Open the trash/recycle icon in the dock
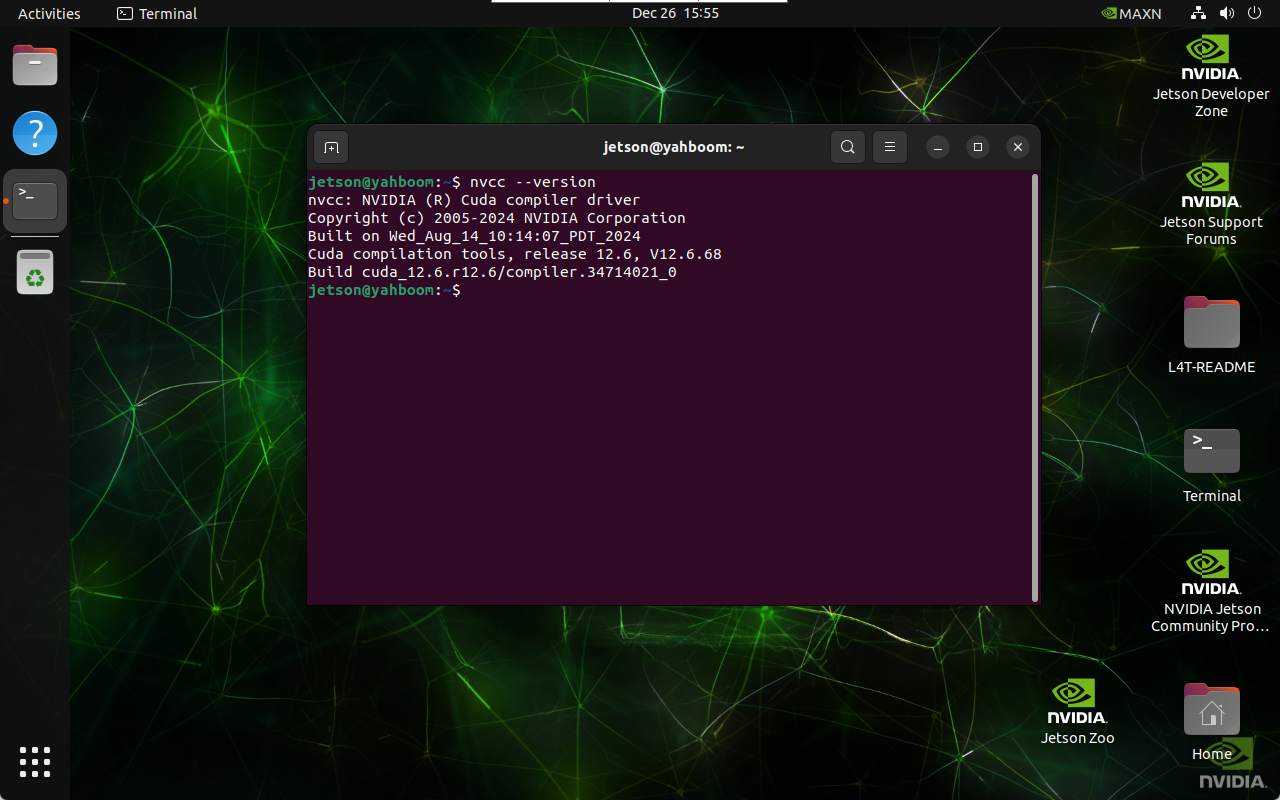Image resolution: width=1280 pixels, height=800 pixels. pyautogui.click(x=35, y=271)
